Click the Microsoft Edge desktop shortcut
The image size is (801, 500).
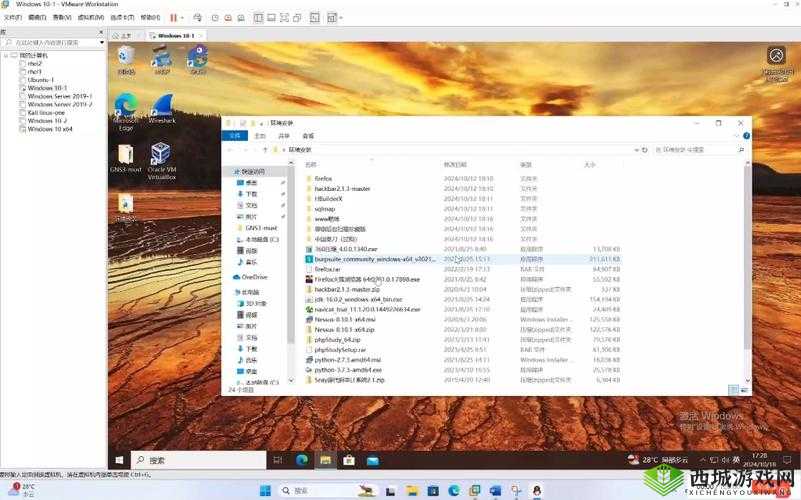[126, 106]
